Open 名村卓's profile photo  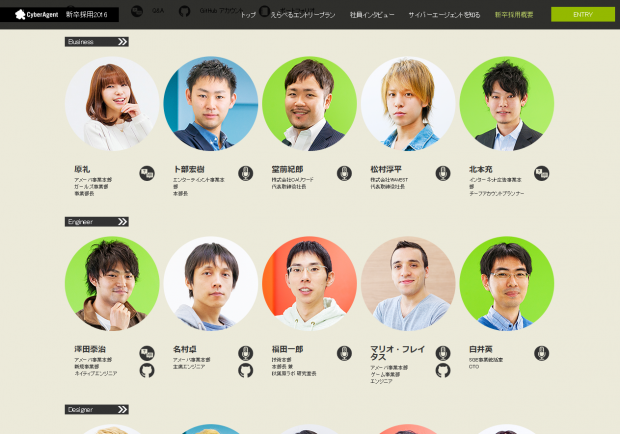pos(211,283)
